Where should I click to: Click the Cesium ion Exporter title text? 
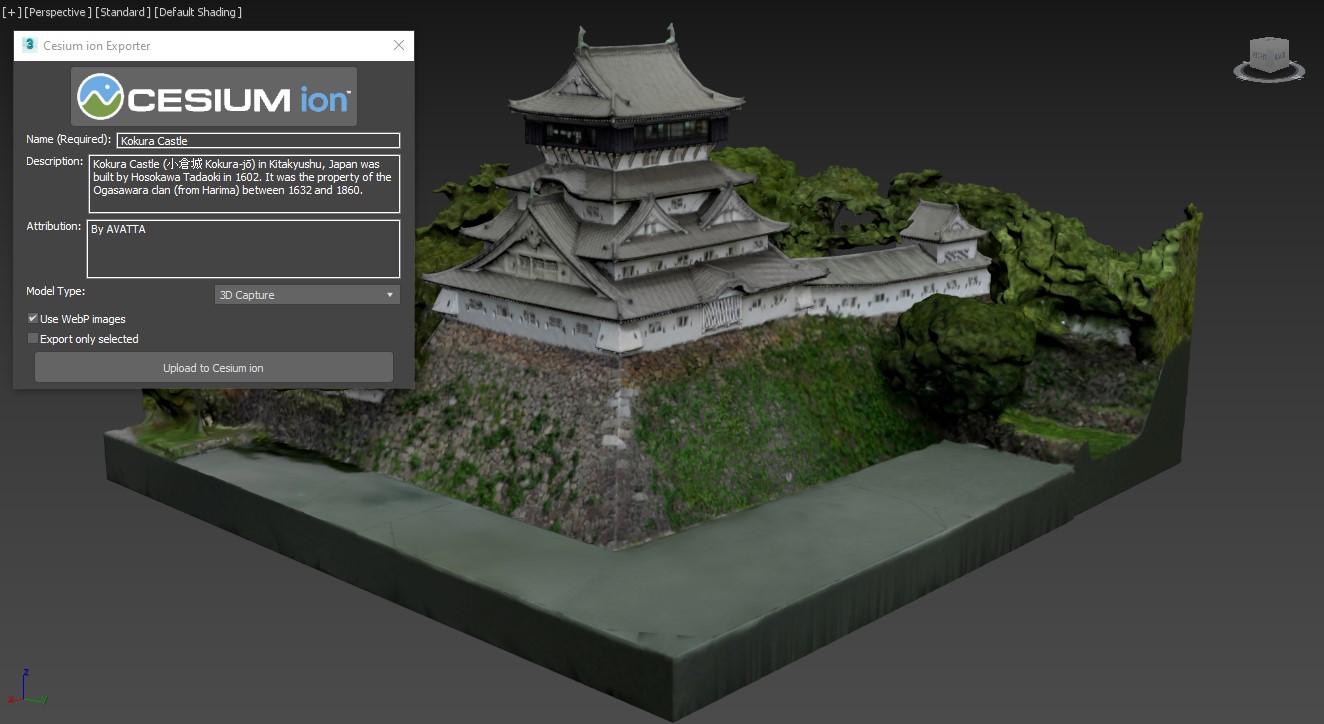click(97, 46)
